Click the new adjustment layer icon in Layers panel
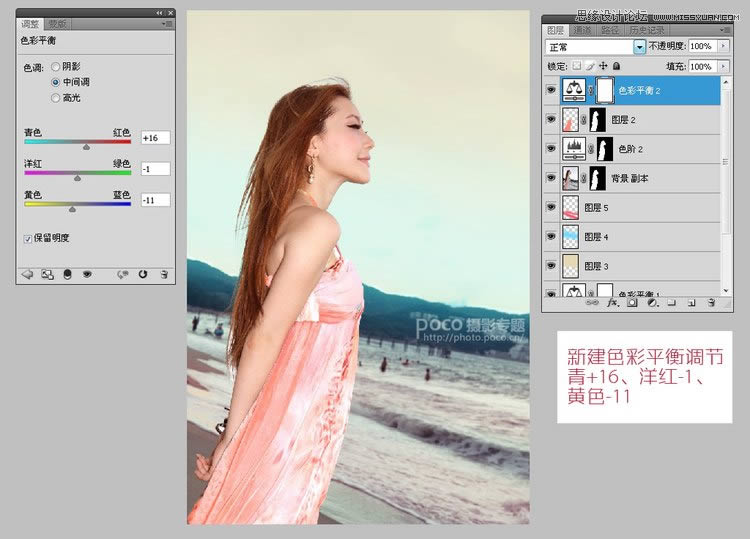 pyautogui.click(x=651, y=301)
